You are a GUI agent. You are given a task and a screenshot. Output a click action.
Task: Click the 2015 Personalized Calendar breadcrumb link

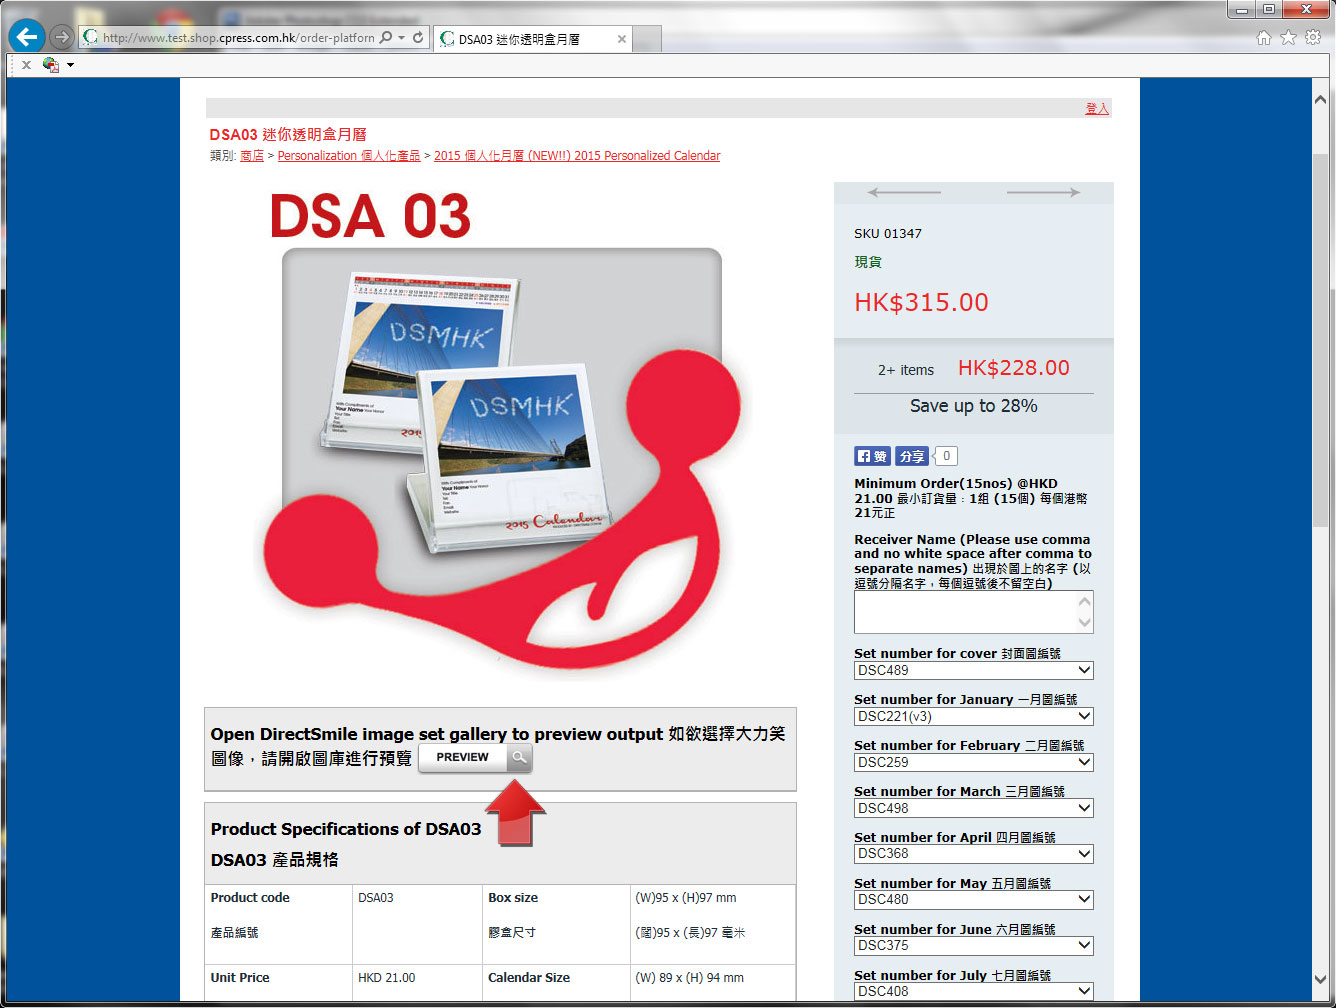577,156
